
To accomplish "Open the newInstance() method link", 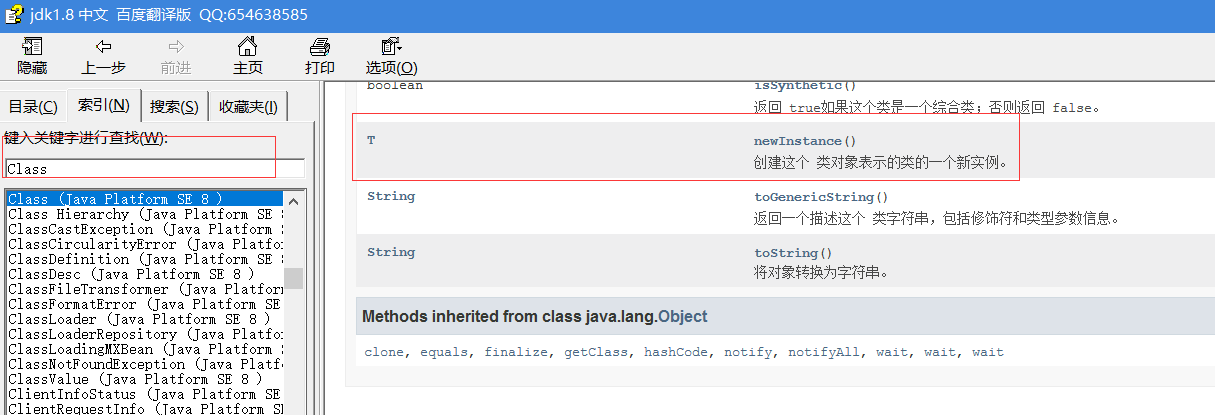I will [805, 141].
